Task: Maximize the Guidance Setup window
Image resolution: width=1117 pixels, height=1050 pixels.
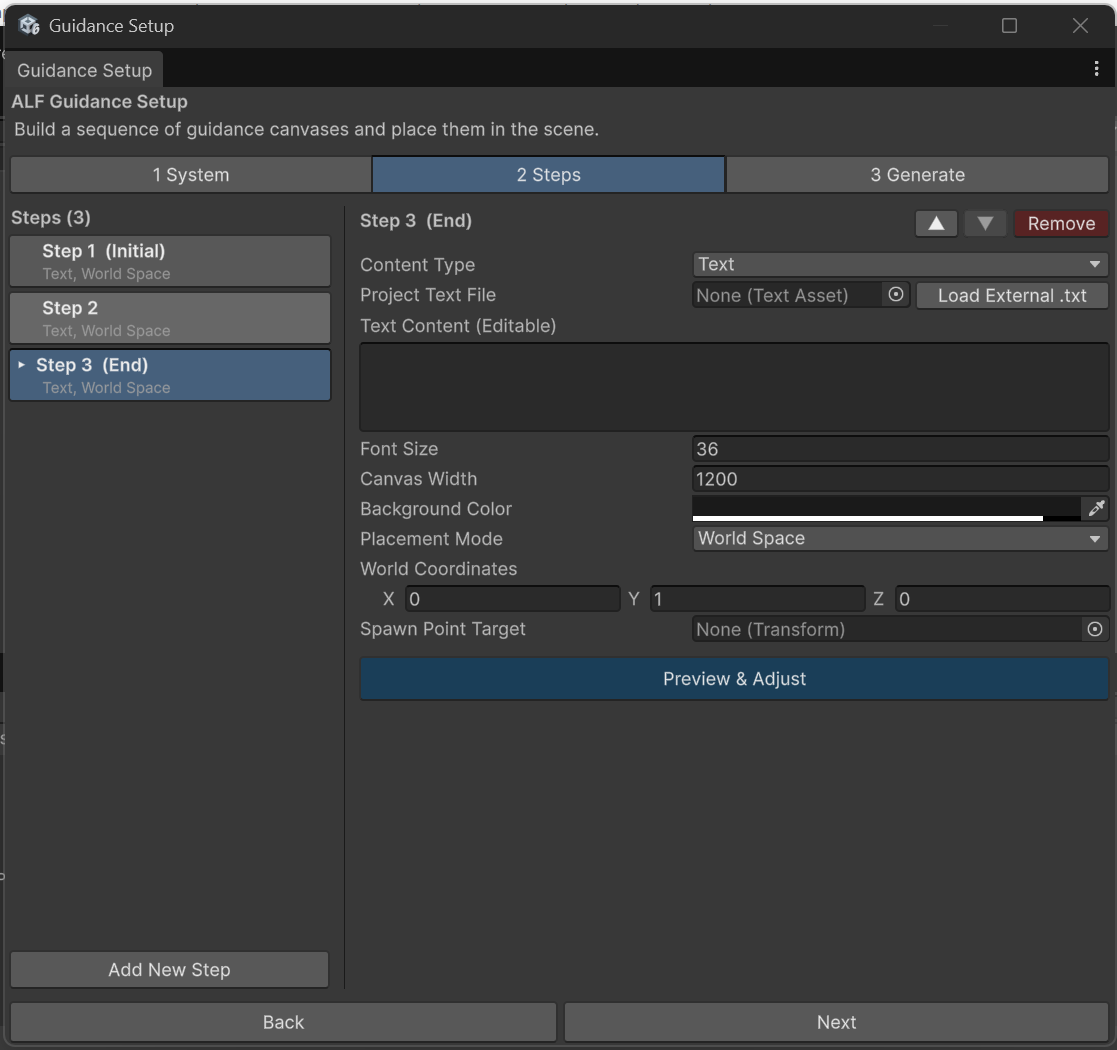Action: pyautogui.click(x=1009, y=26)
